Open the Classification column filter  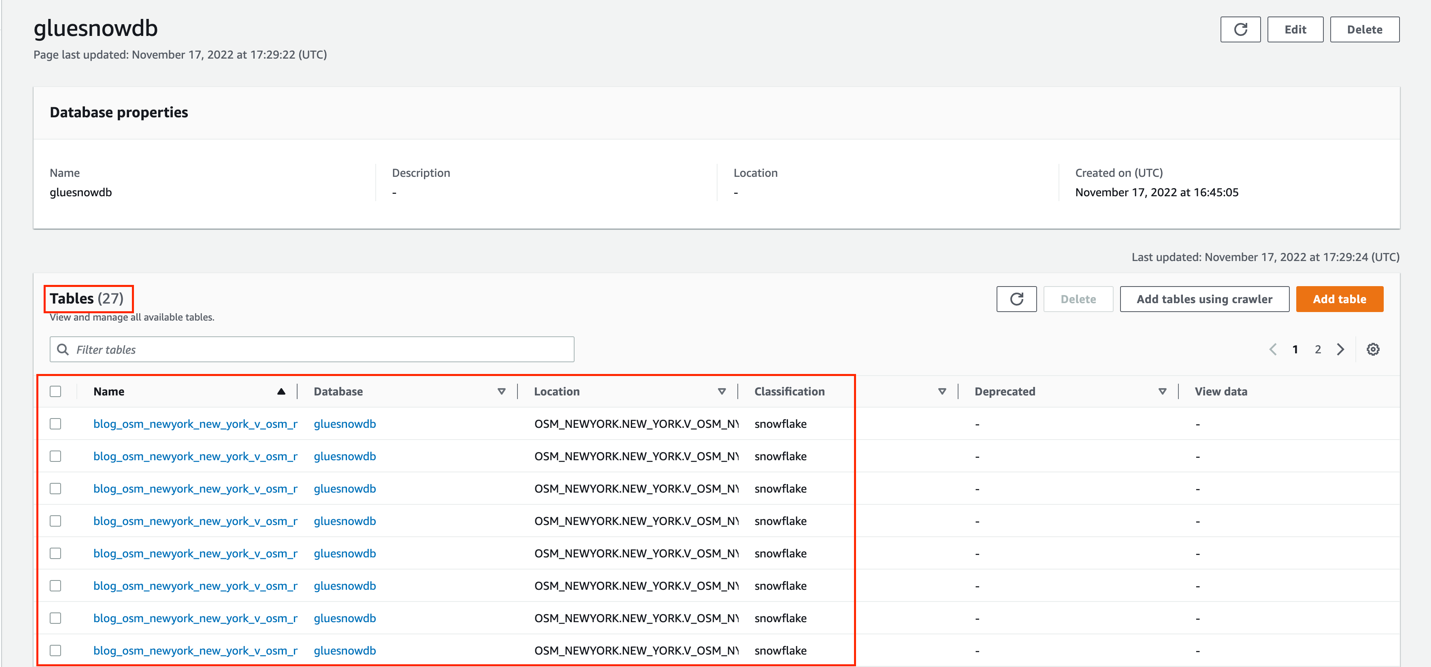[x=942, y=391]
